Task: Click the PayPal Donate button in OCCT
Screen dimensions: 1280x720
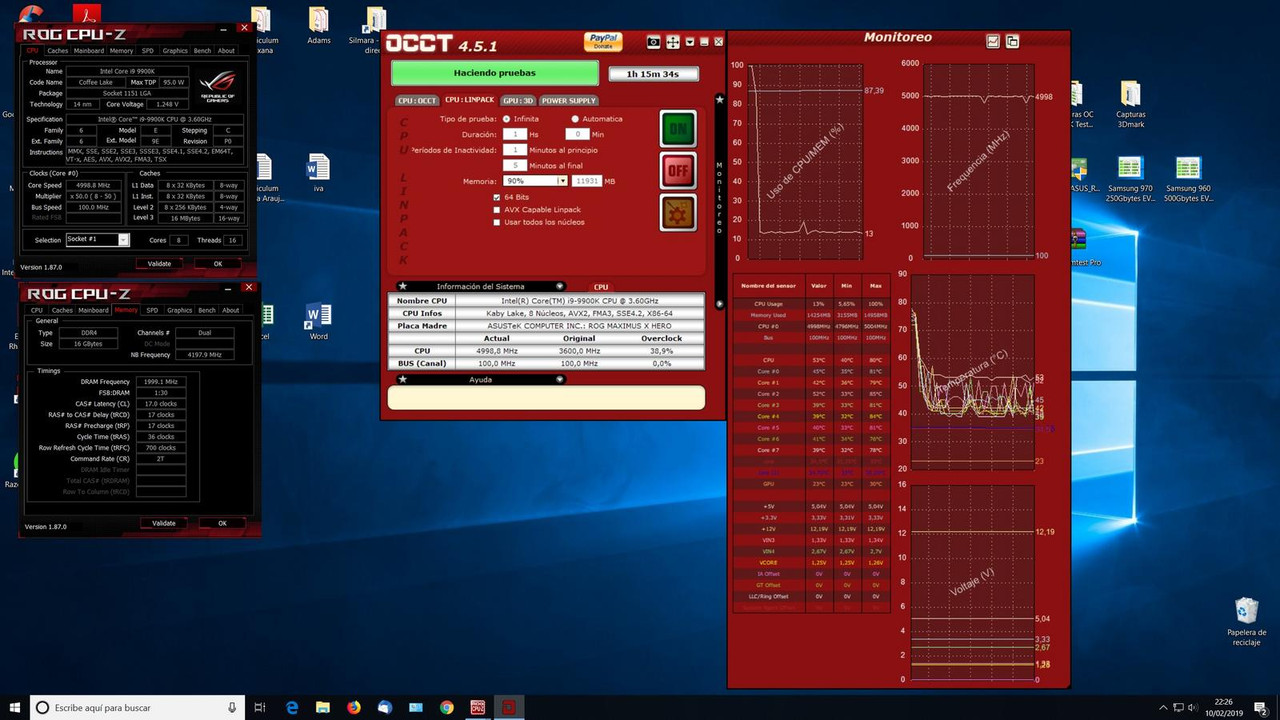Action: click(603, 41)
